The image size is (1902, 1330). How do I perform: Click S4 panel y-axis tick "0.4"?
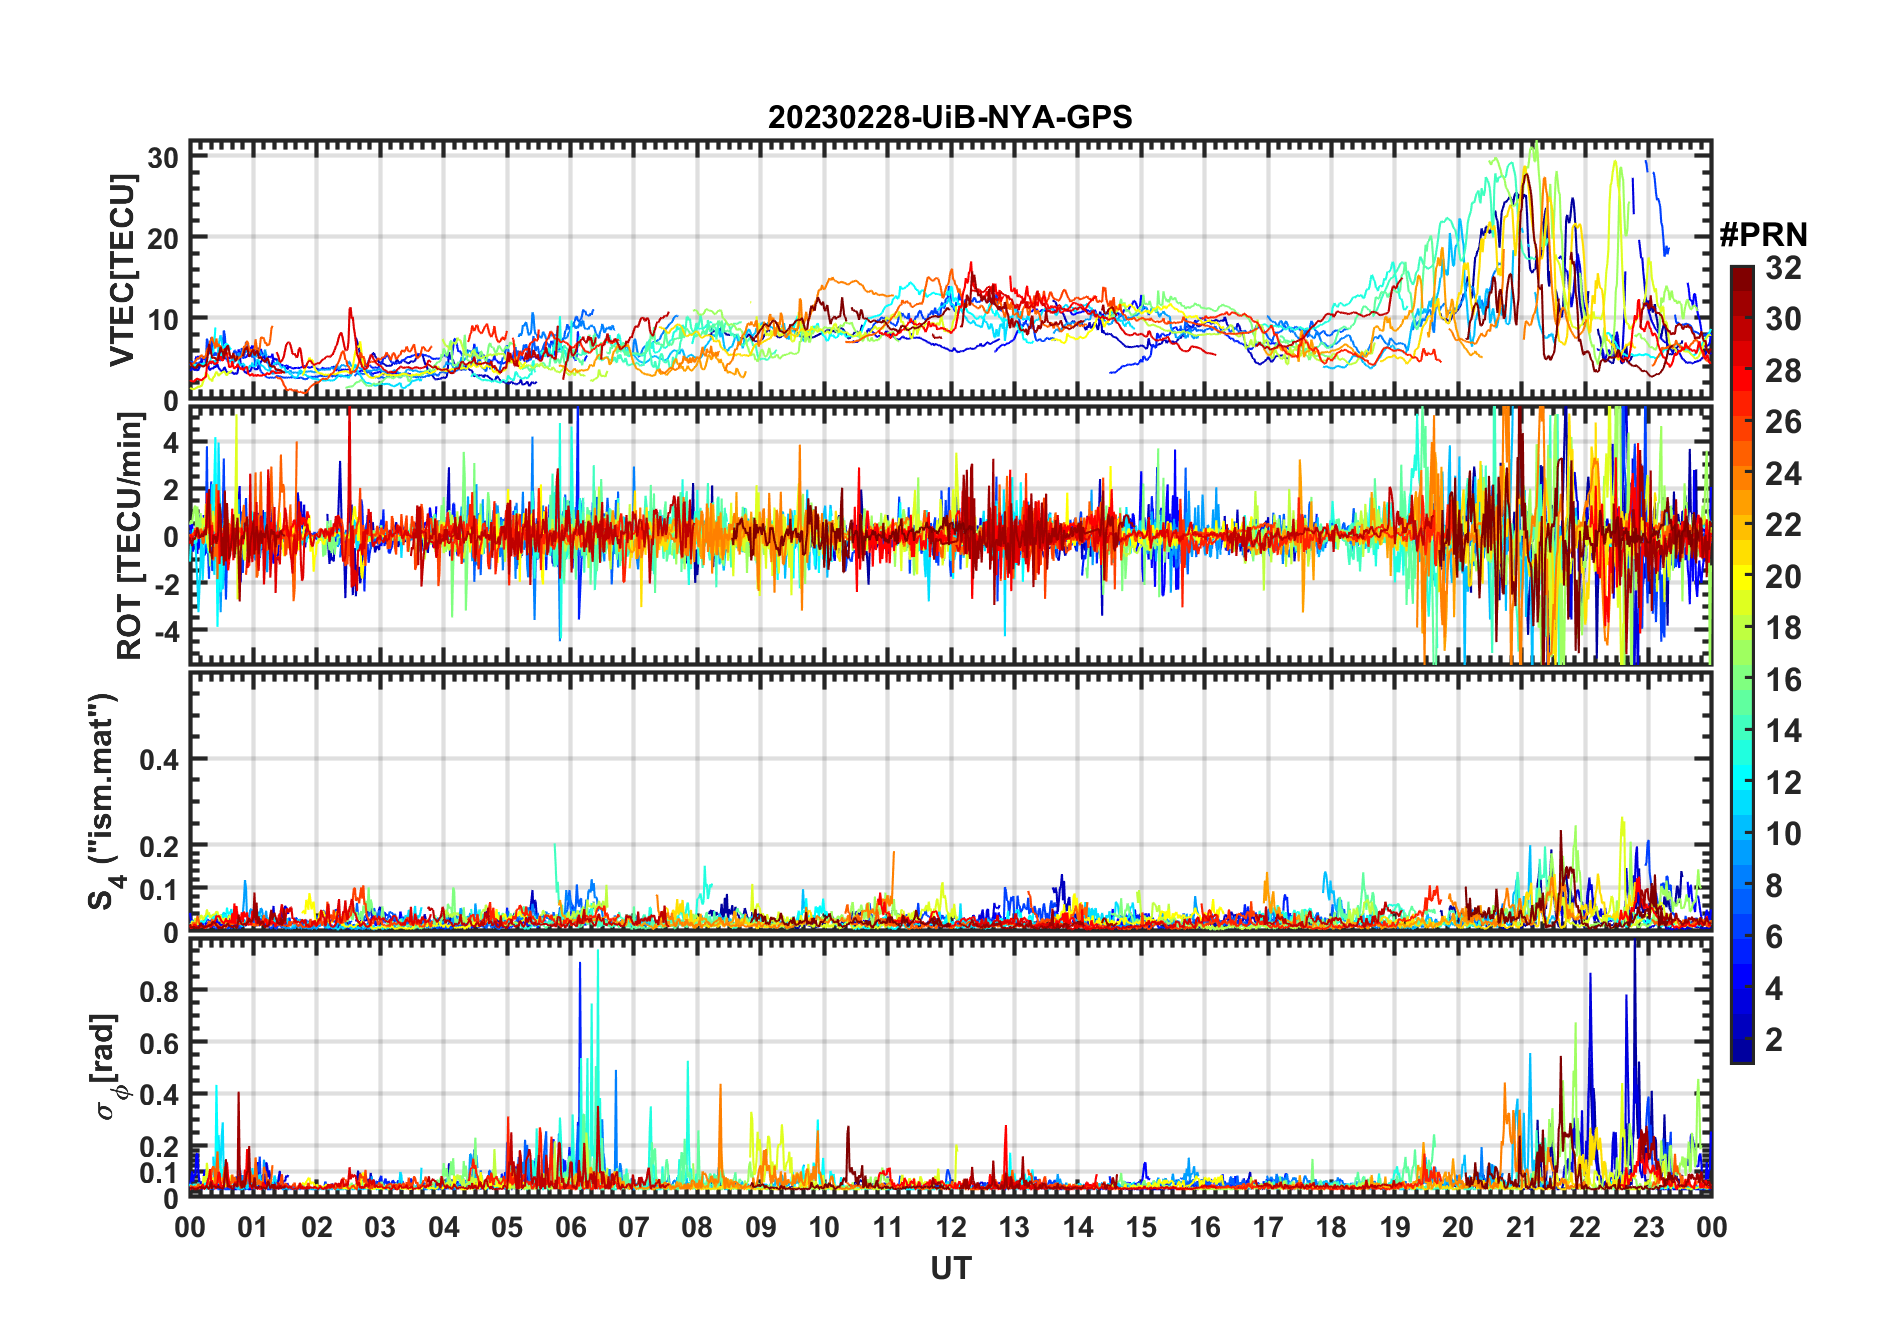point(159,760)
